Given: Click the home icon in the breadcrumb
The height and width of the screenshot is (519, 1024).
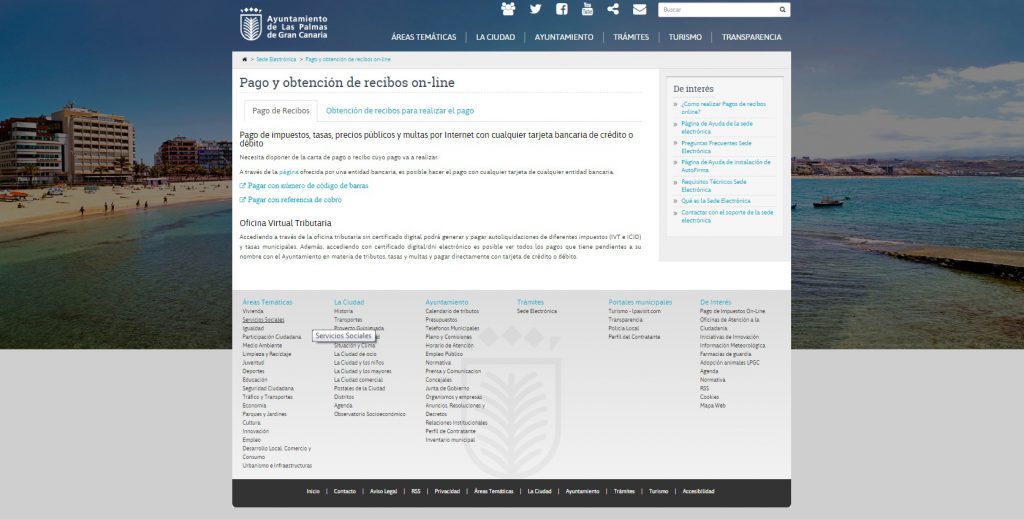Looking at the screenshot, I should pos(244,59).
